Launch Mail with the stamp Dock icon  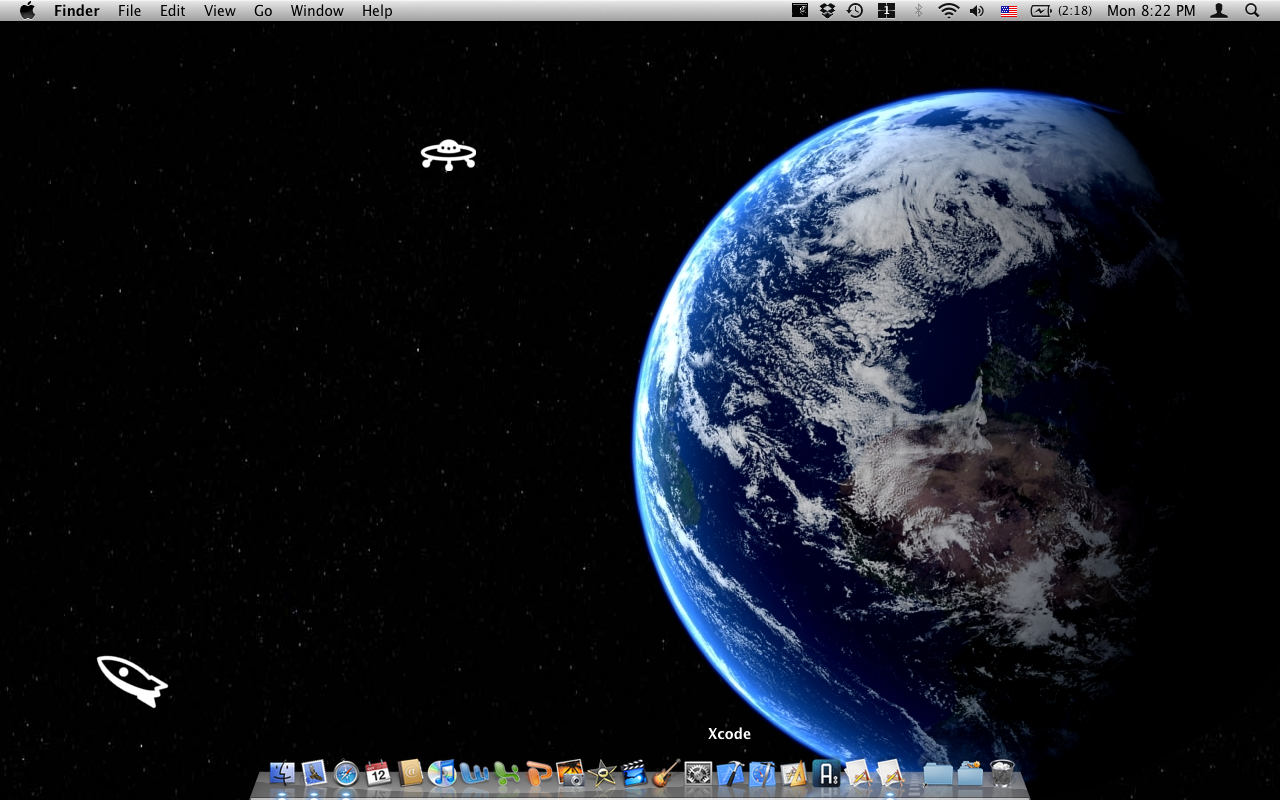(x=314, y=773)
